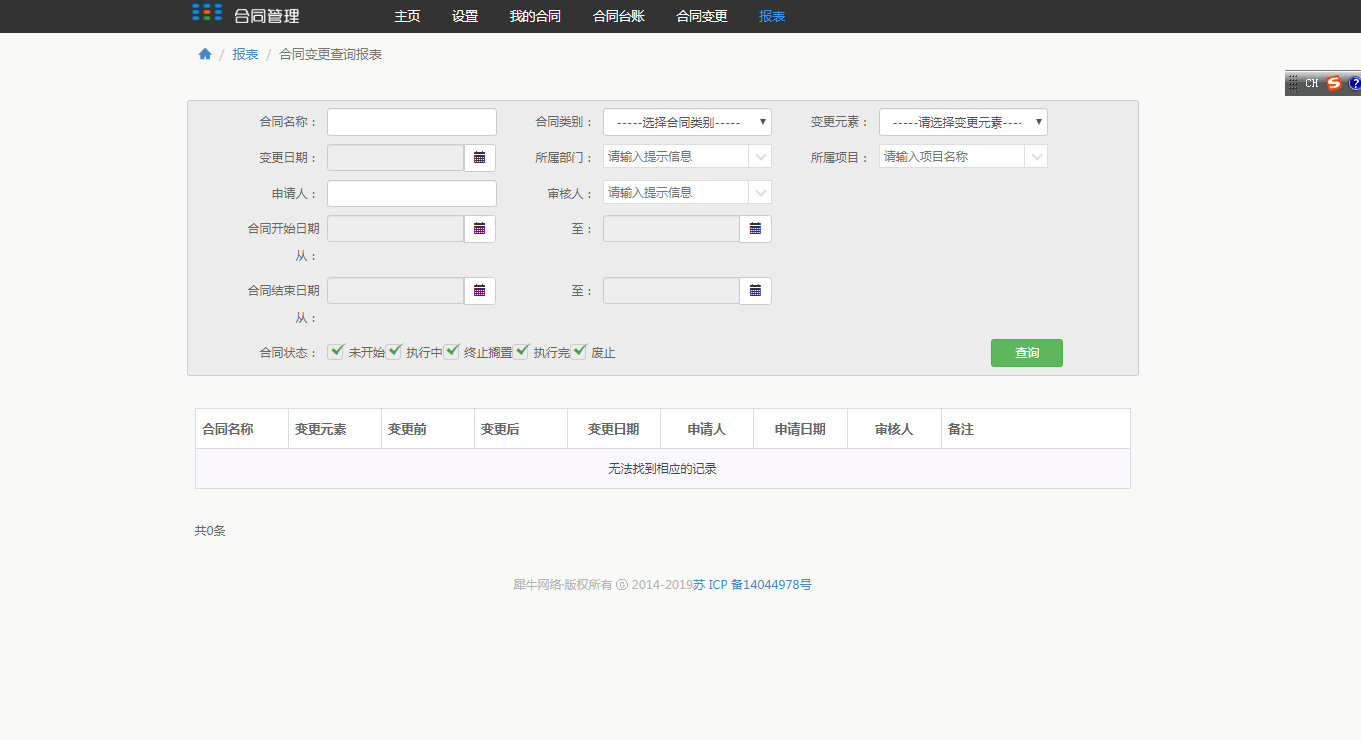Click the 无法找到相应的记录 message row
The height and width of the screenshot is (740, 1361).
pyautogui.click(x=663, y=469)
